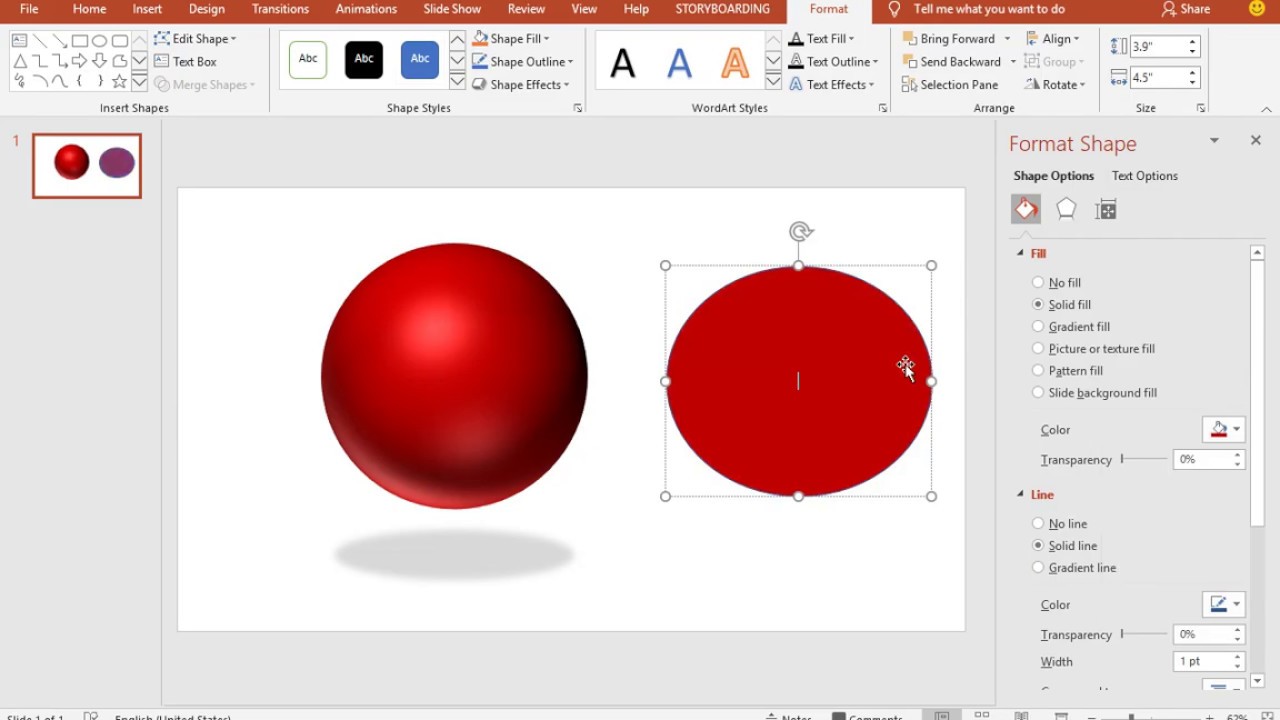1280x720 pixels.
Task: Select the Solid line radio button
Action: [1038, 546]
